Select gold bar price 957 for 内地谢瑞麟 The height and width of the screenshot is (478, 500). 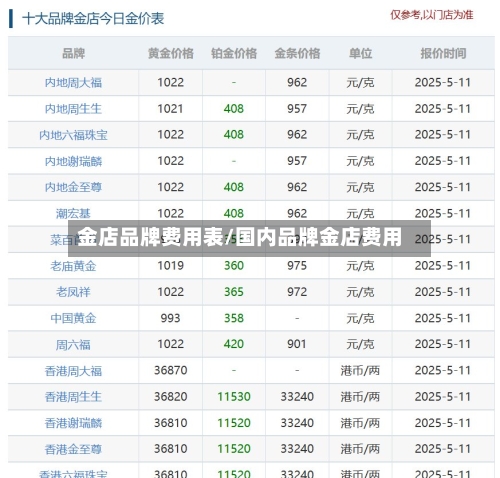[x=297, y=161]
